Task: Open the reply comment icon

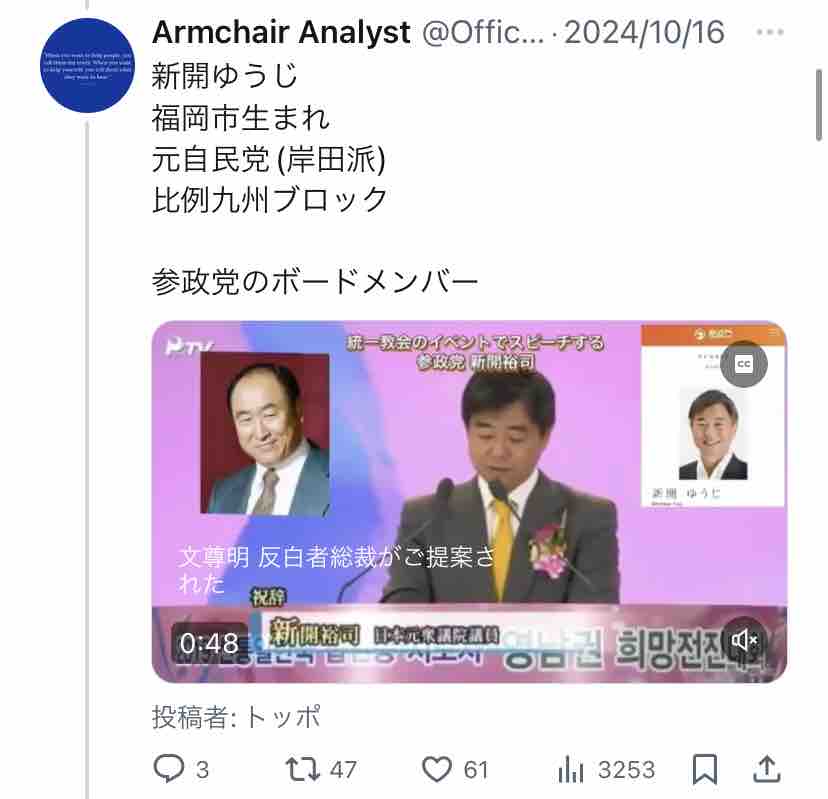Action: [x=168, y=768]
